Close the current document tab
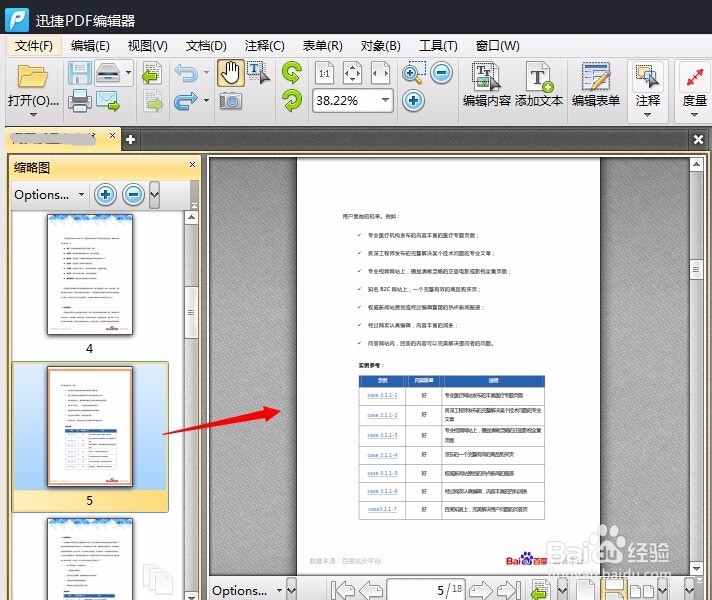Image resolution: width=712 pixels, height=600 pixels. (x=112, y=136)
